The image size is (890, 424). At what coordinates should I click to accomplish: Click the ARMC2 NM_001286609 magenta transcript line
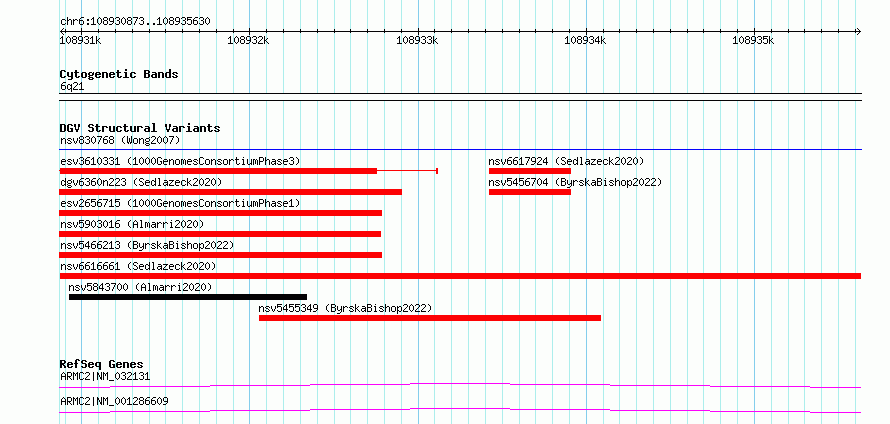[460, 410]
